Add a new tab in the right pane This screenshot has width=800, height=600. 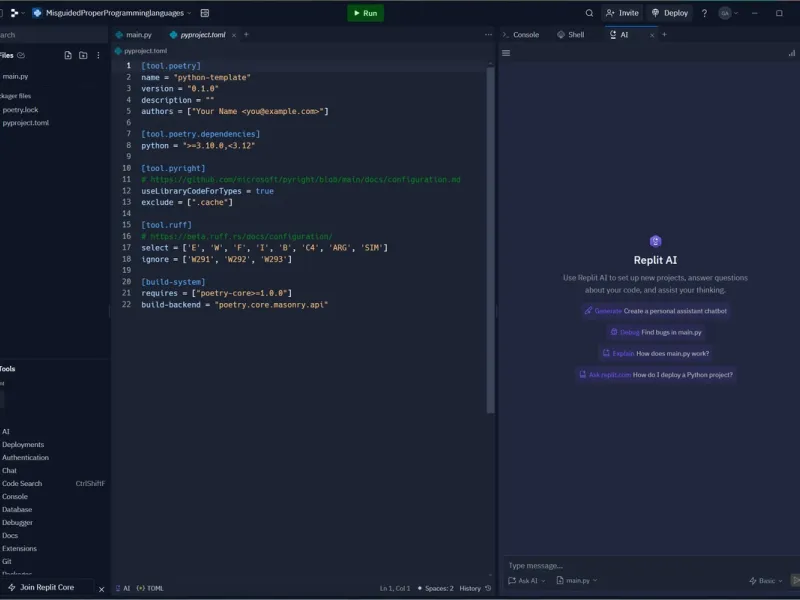[x=664, y=35]
